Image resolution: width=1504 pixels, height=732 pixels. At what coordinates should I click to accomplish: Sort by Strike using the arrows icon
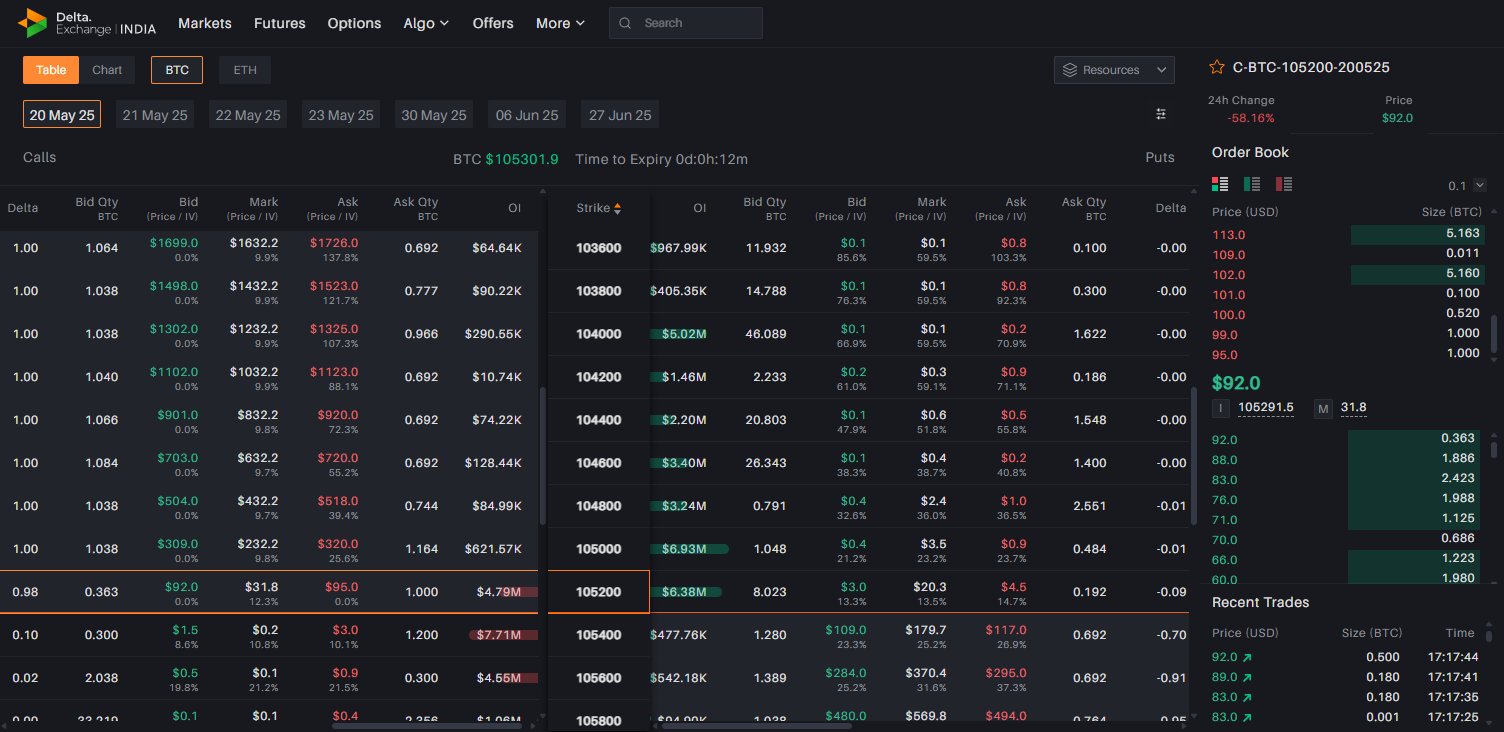tap(617, 208)
